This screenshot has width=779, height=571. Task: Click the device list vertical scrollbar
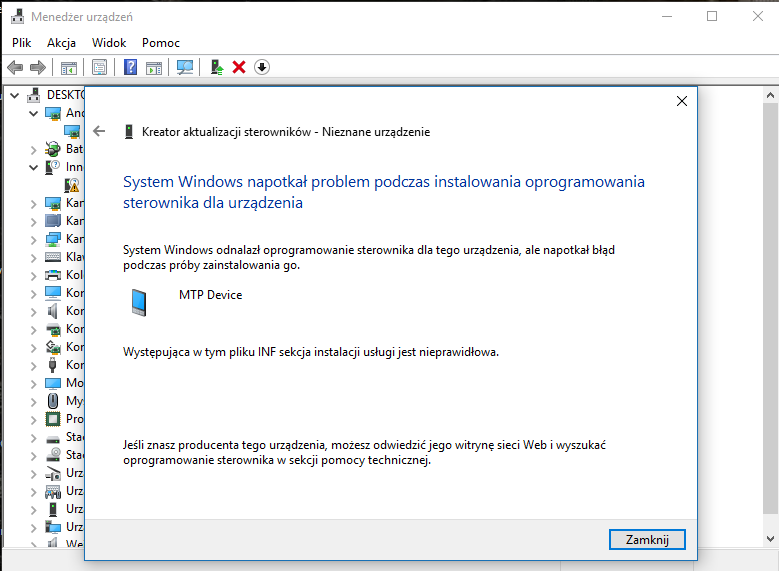pyautogui.click(x=770, y=300)
